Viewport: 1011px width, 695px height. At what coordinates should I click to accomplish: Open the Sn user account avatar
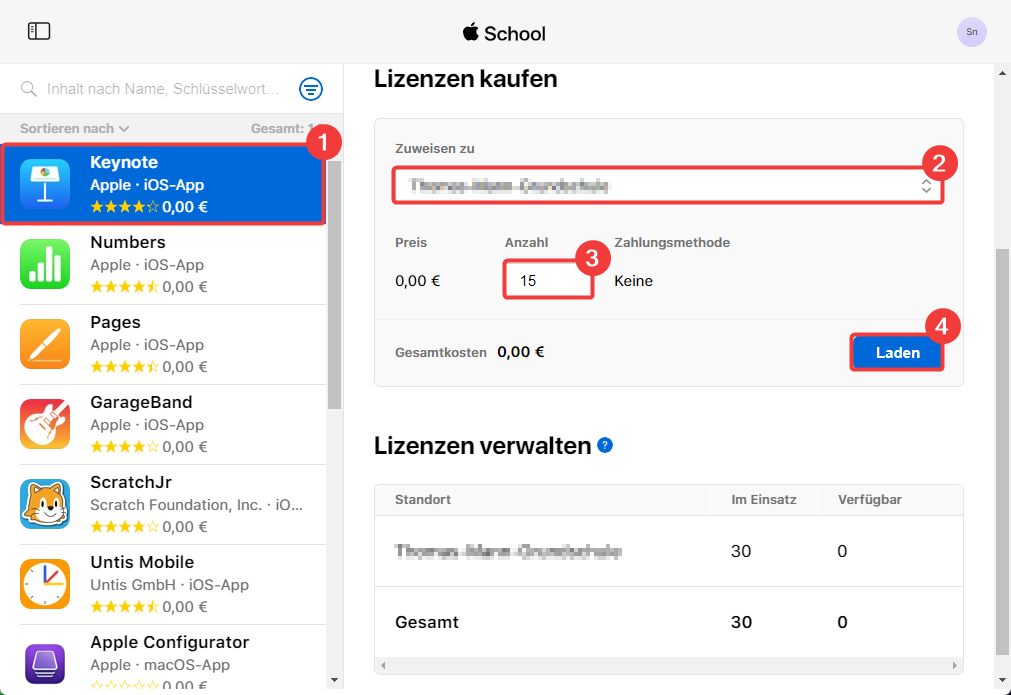pyautogui.click(x=971, y=32)
